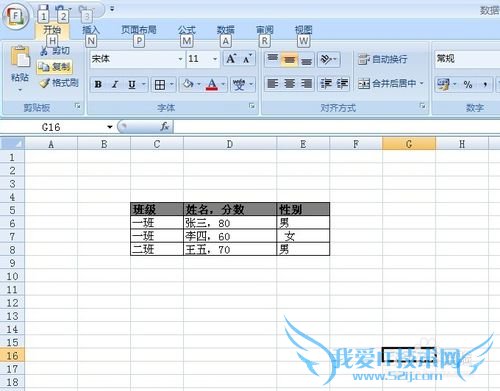The width and height of the screenshot is (500, 391).
Task: Switch to 插入 Insert tab
Action: (91, 30)
